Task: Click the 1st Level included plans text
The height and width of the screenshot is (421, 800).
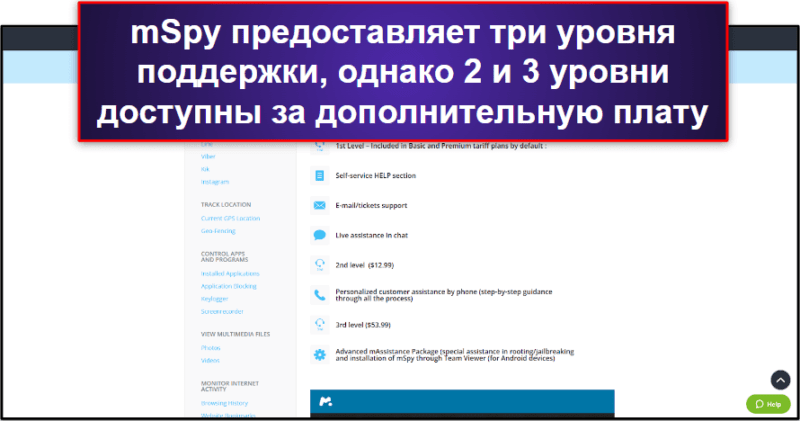Action: (x=441, y=146)
